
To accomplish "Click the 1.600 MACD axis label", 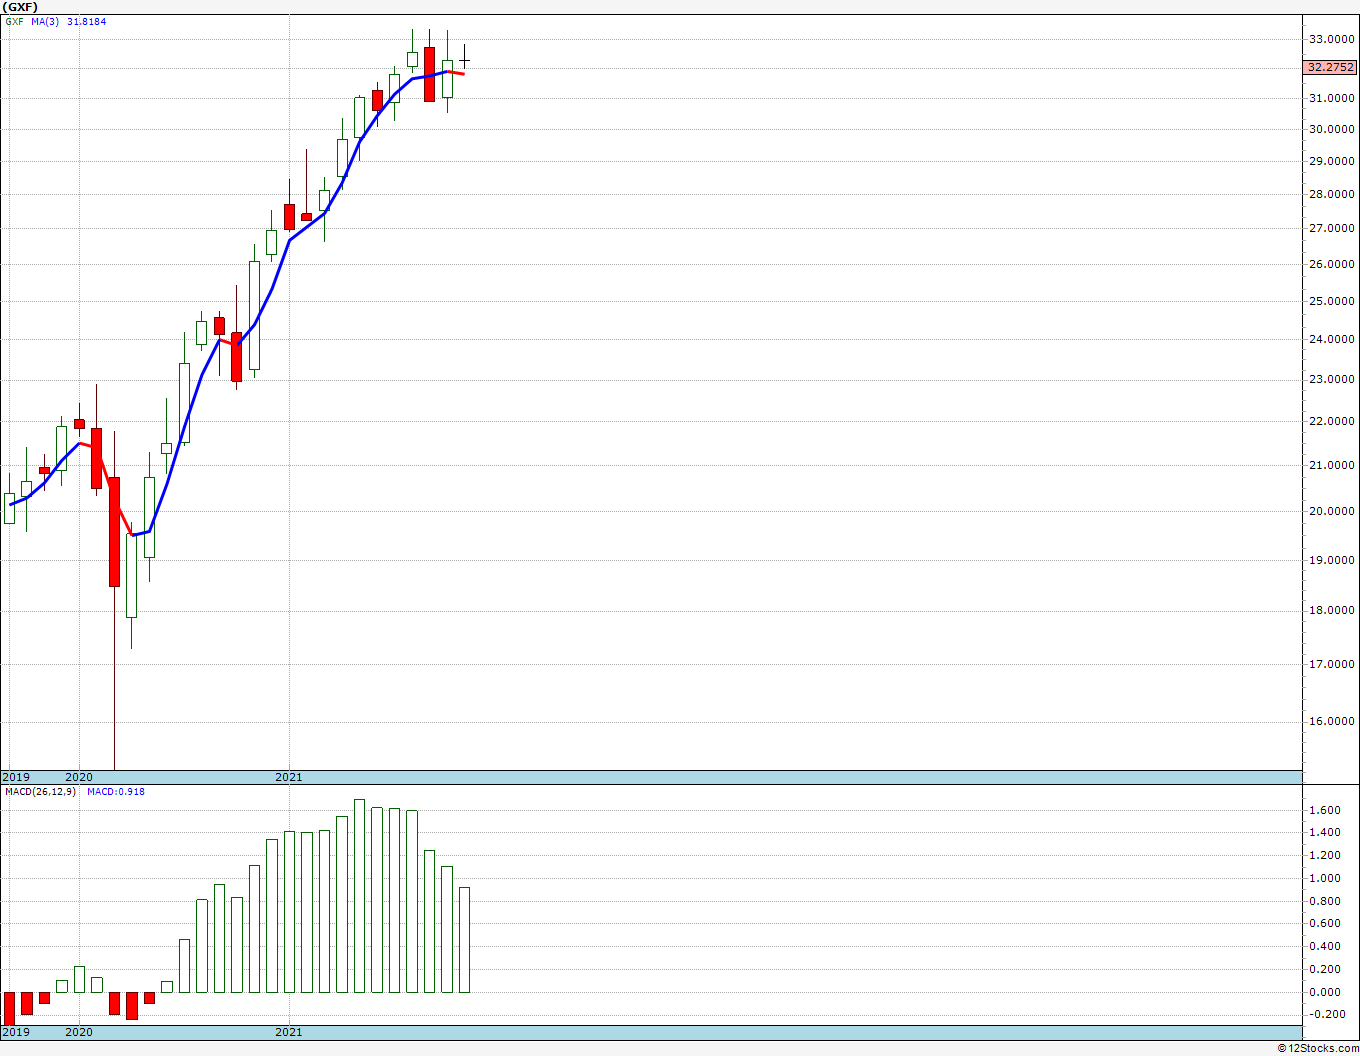I will coord(1325,810).
